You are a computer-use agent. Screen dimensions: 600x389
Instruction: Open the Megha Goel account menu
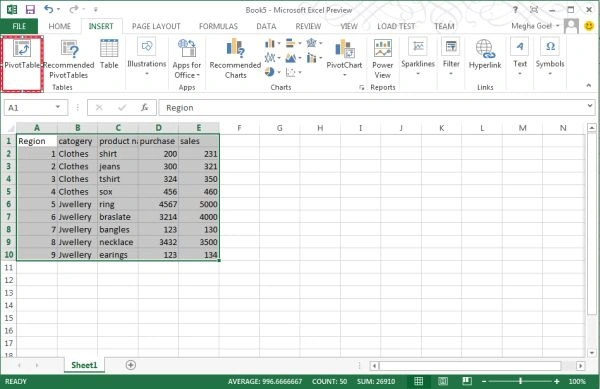[535, 26]
